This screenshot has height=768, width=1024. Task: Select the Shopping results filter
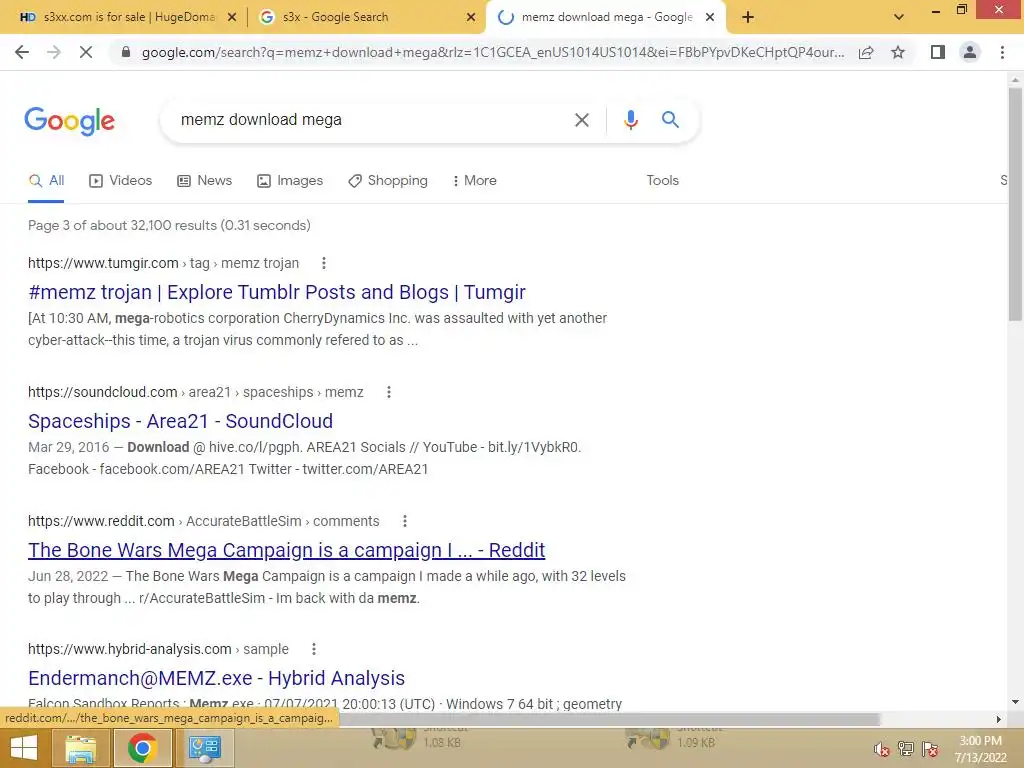pos(388,181)
